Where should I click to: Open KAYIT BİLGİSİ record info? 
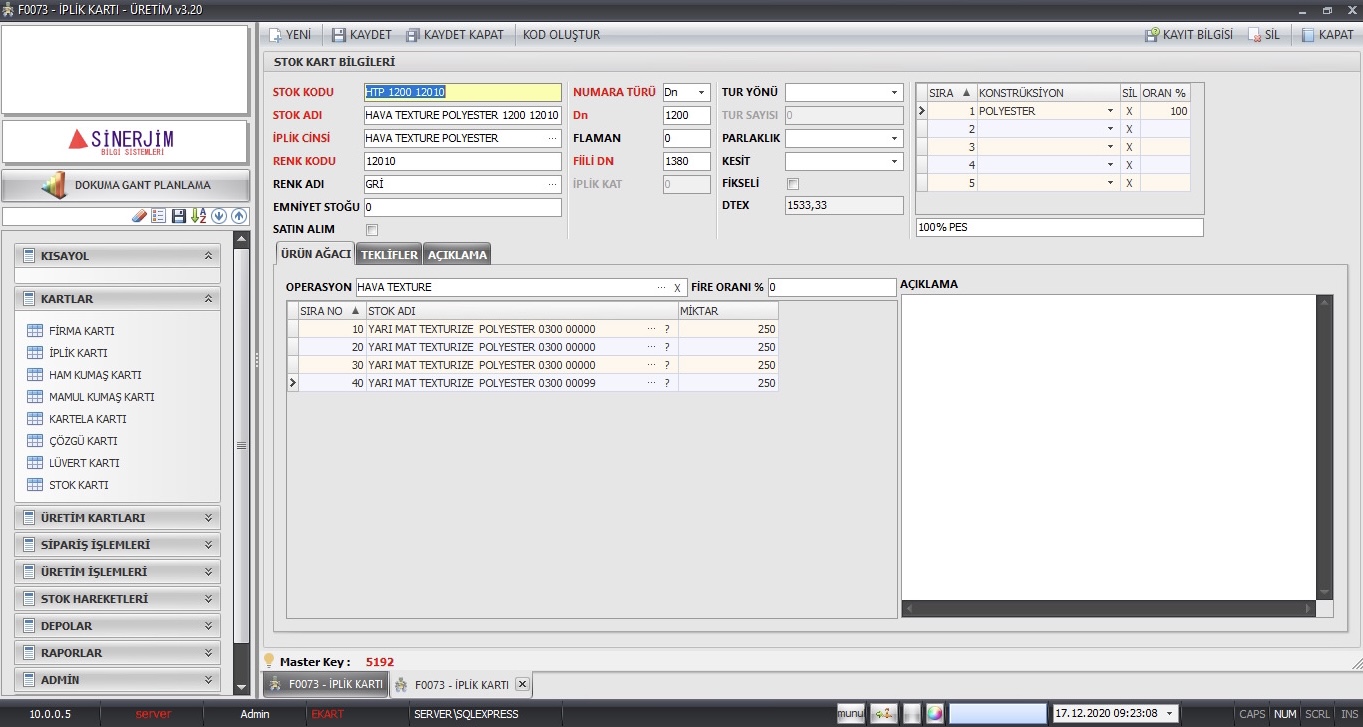(x=1189, y=34)
